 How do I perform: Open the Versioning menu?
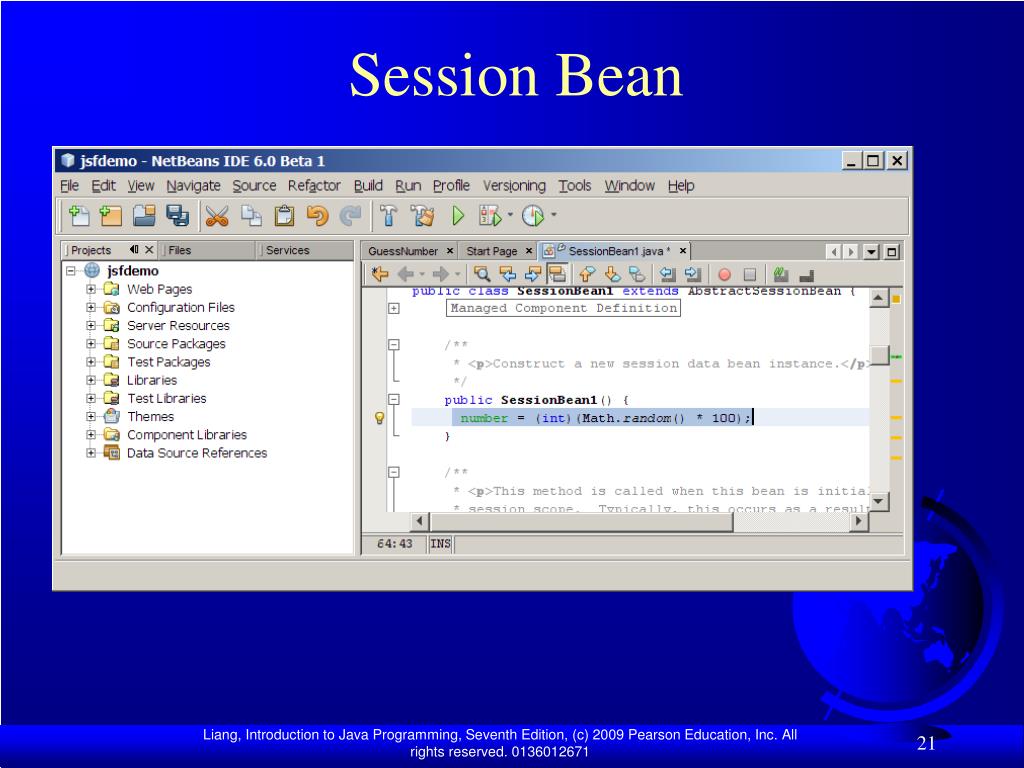[x=514, y=186]
